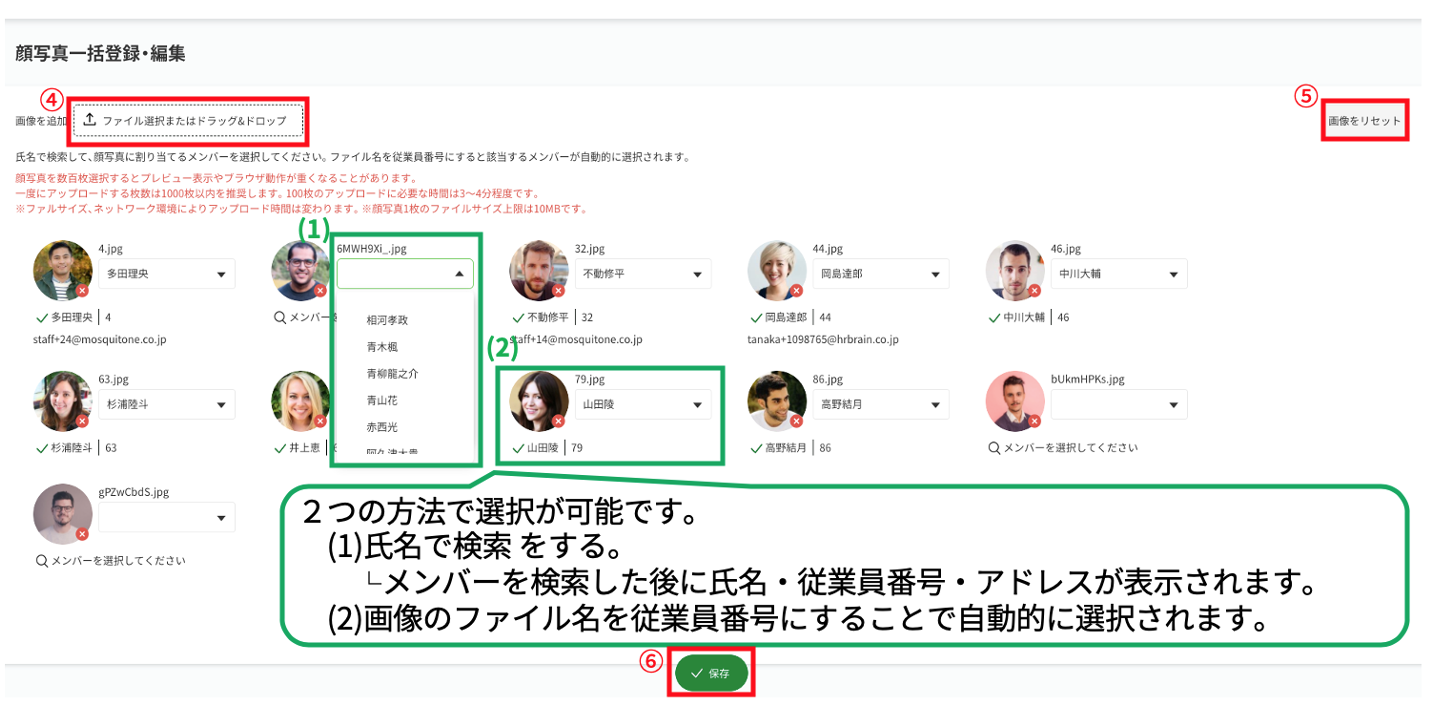Open the member dropdown showing 多田理央
Viewport: 1432px width, 720px height.
pyautogui.click(x=166, y=274)
